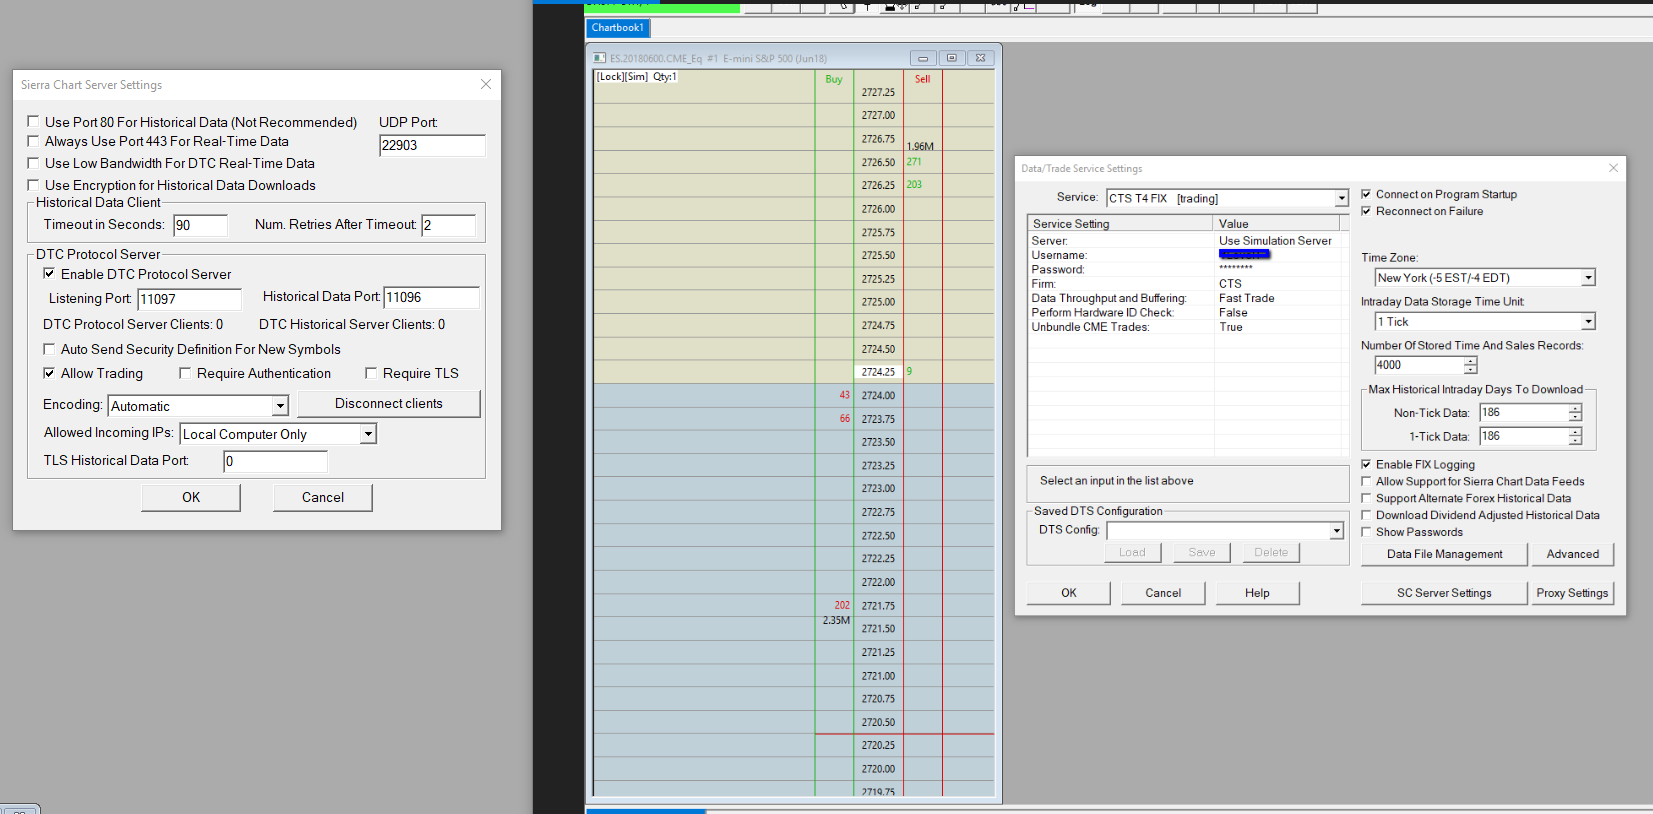Image resolution: width=1653 pixels, height=814 pixels.
Task: Open the Encoding dropdown
Action: pyautogui.click(x=280, y=406)
